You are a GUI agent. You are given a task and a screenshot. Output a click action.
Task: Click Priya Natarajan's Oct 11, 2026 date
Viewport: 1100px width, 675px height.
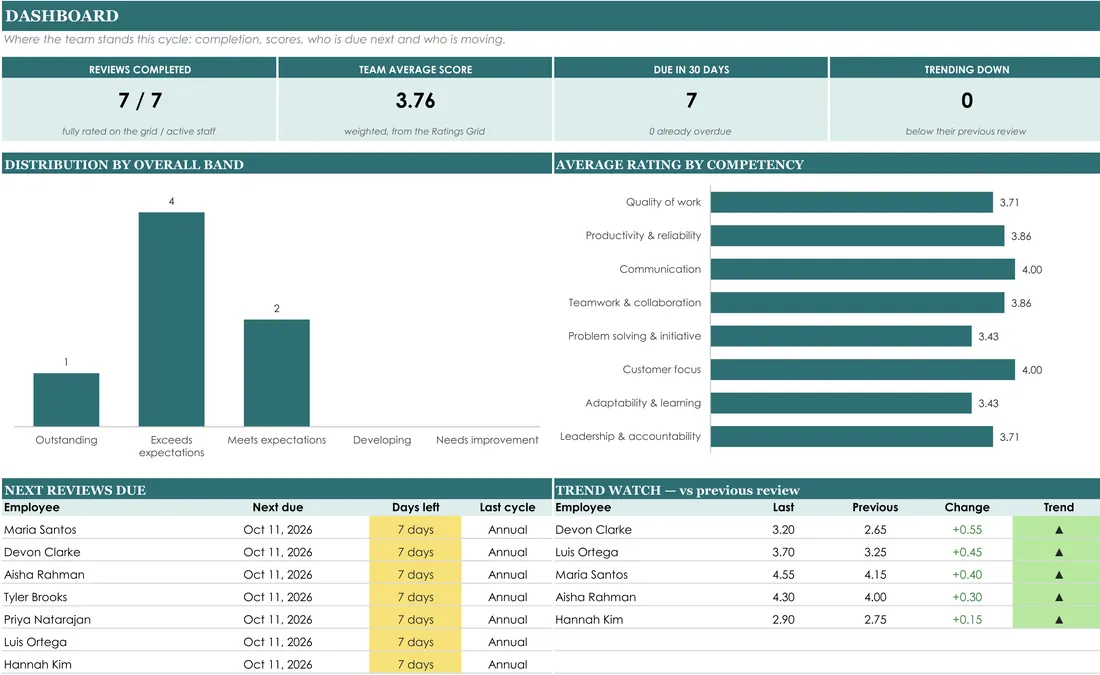click(278, 620)
